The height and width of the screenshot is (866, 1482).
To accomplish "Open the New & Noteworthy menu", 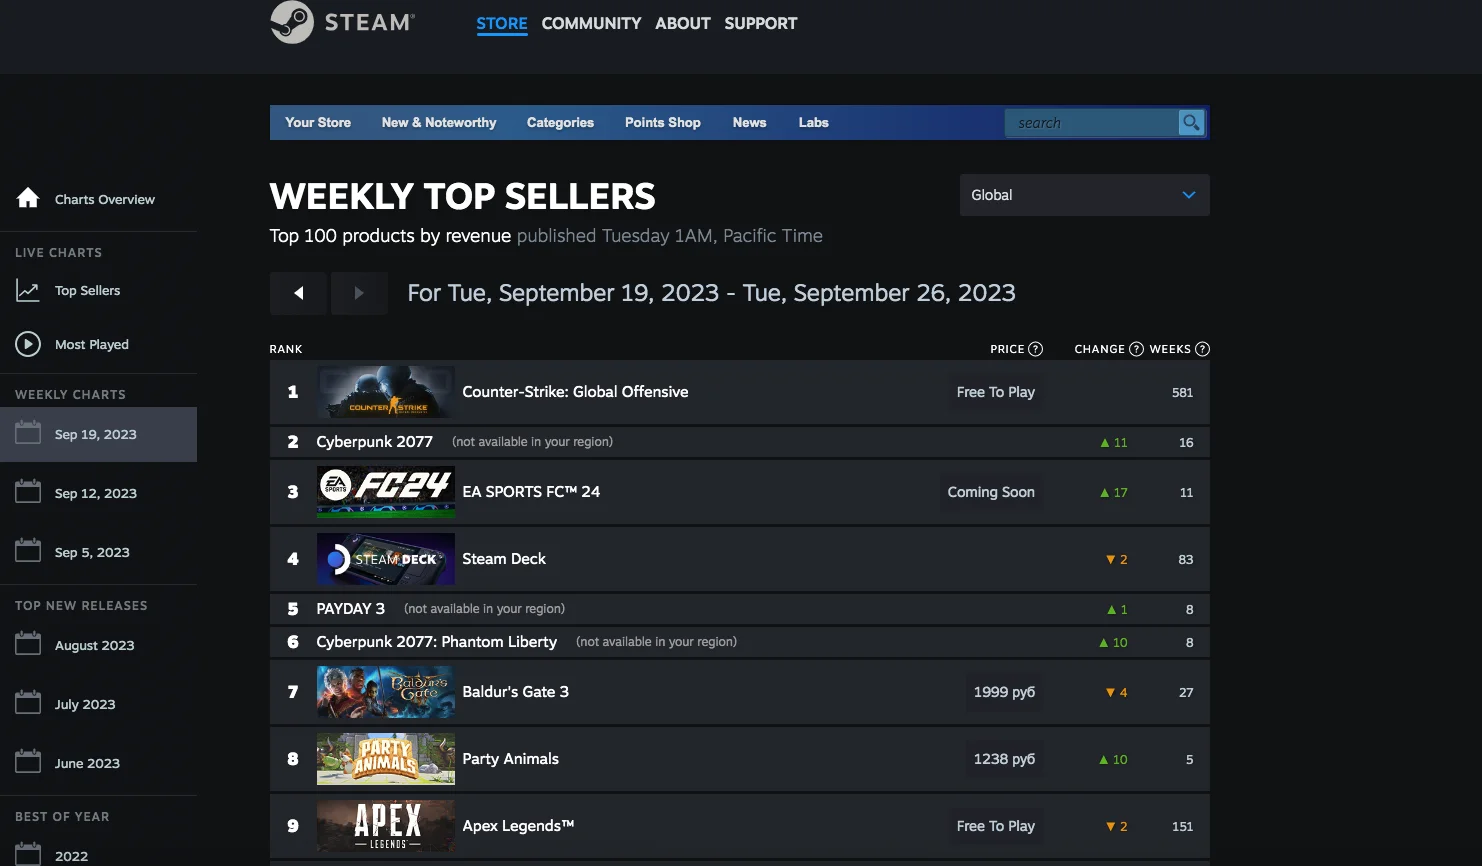I will coord(439,123).
